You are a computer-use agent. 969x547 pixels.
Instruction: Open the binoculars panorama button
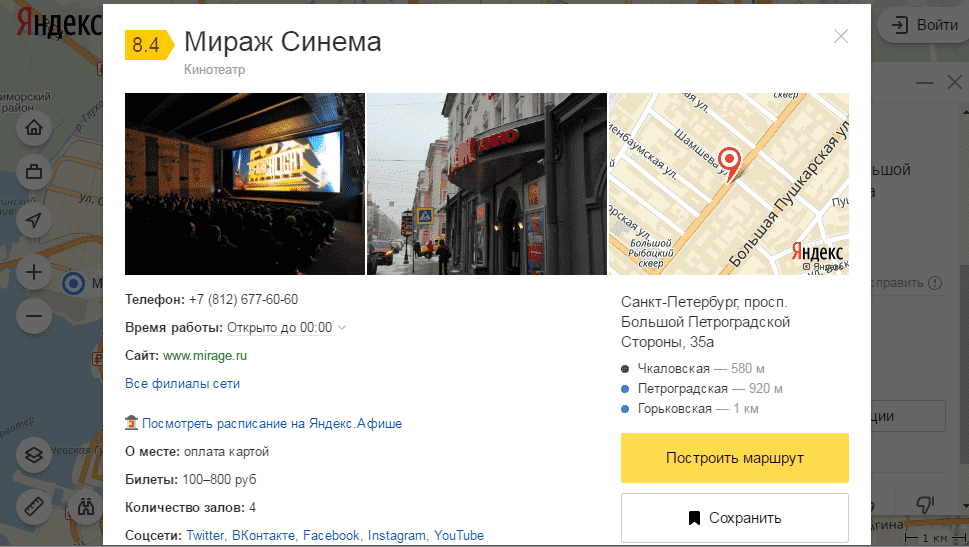tap(86, 507)
